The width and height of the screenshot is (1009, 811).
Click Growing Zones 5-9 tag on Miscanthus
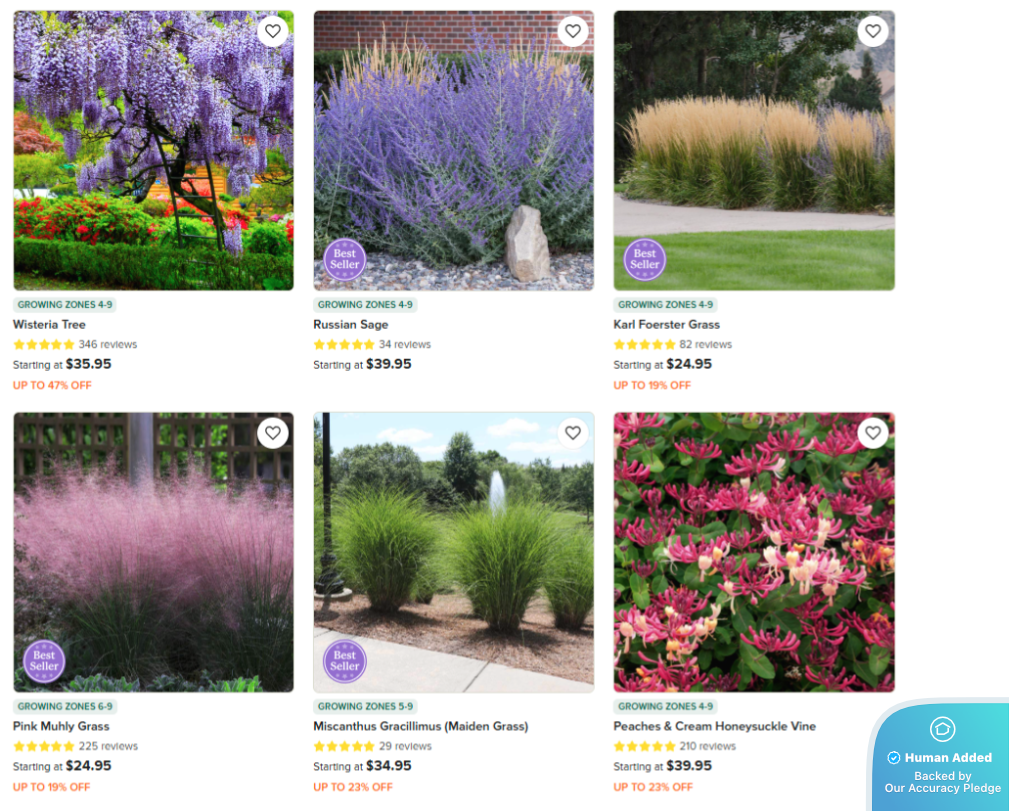(x=366, y=706)
